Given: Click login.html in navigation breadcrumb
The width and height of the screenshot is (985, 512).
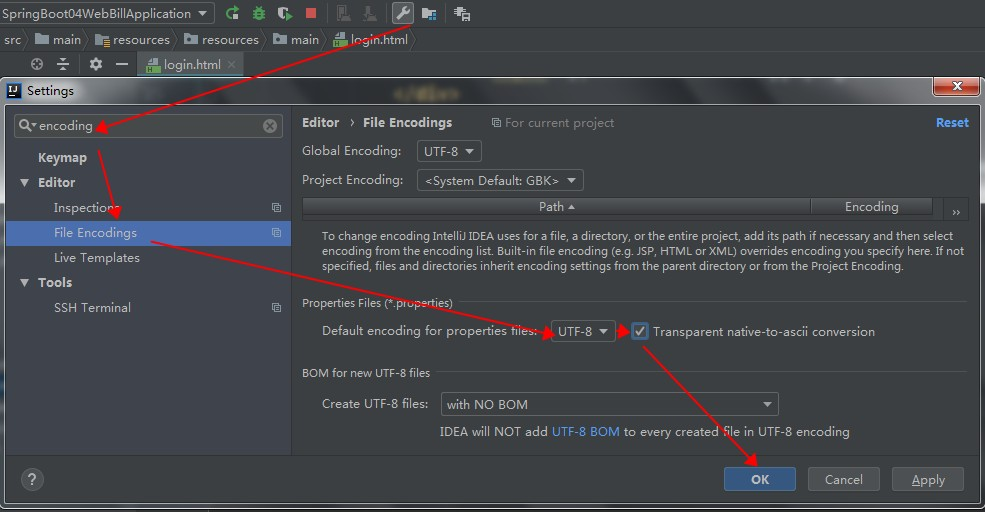Looking at the screenshot, I should pyautogui.click(x=371, y=40).
